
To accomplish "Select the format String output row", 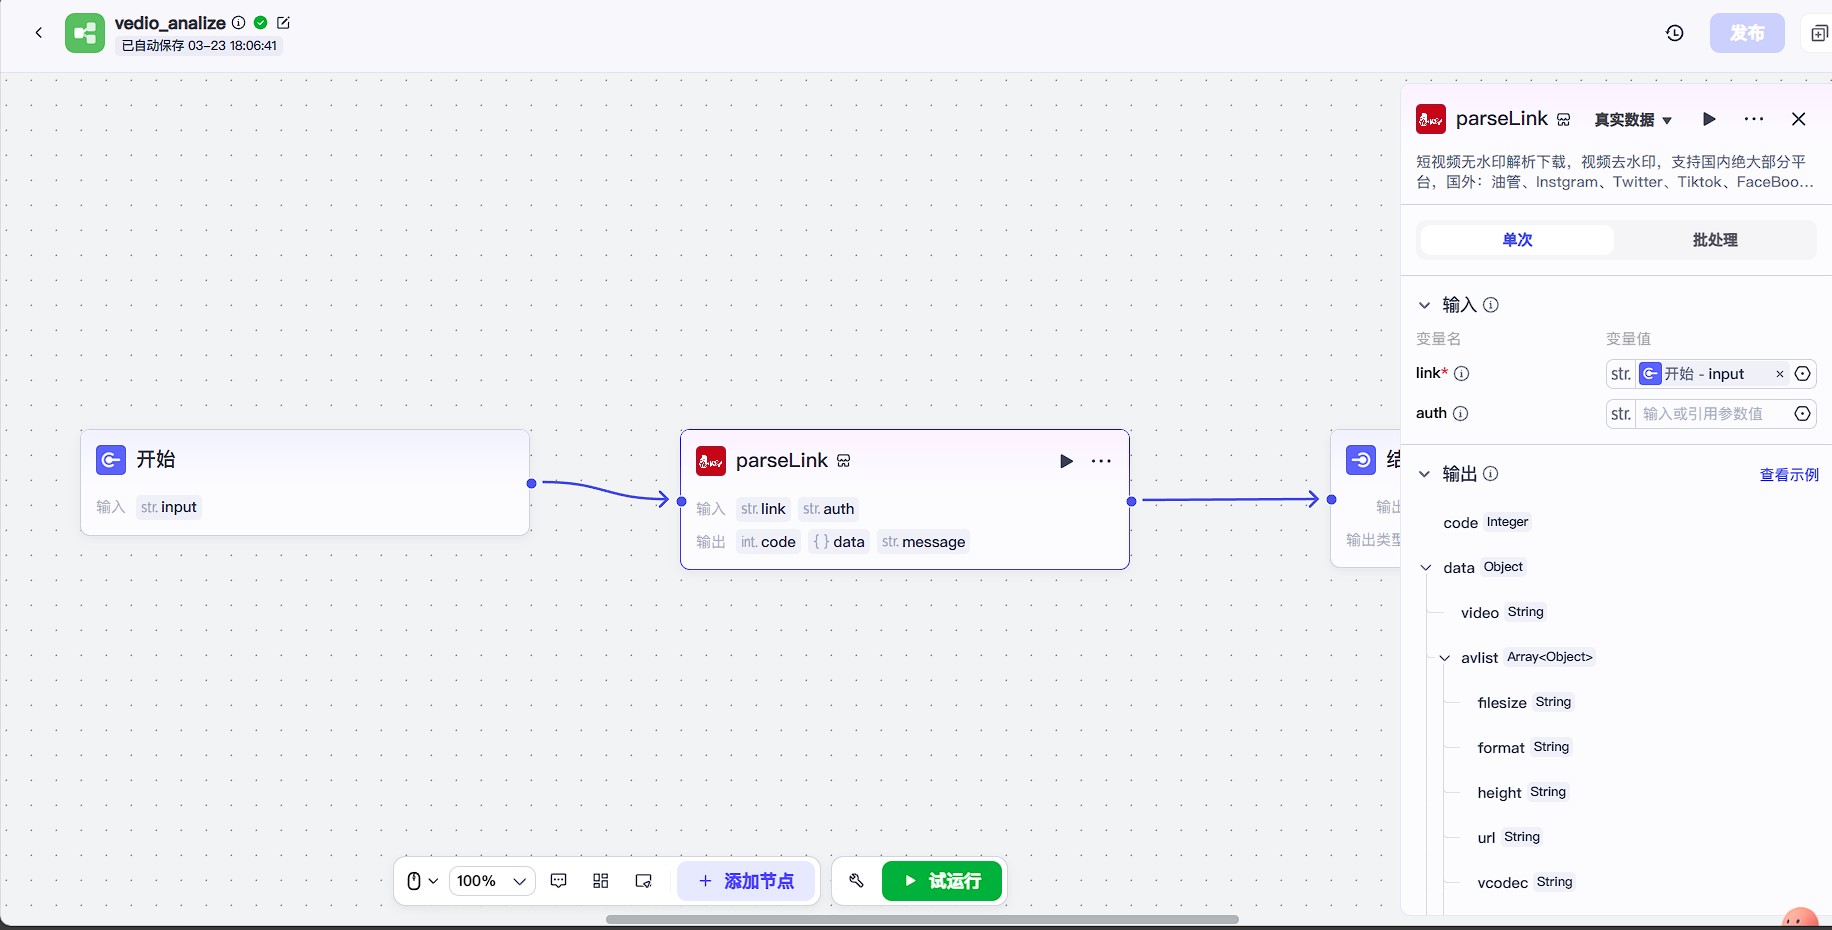I will pos(1524,747).
